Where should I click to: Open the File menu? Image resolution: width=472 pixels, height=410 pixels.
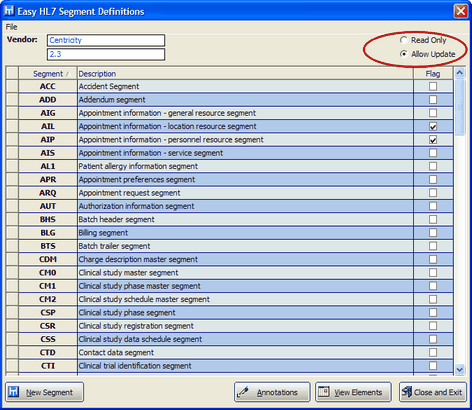pyautogui.click(x=11, y=27)
